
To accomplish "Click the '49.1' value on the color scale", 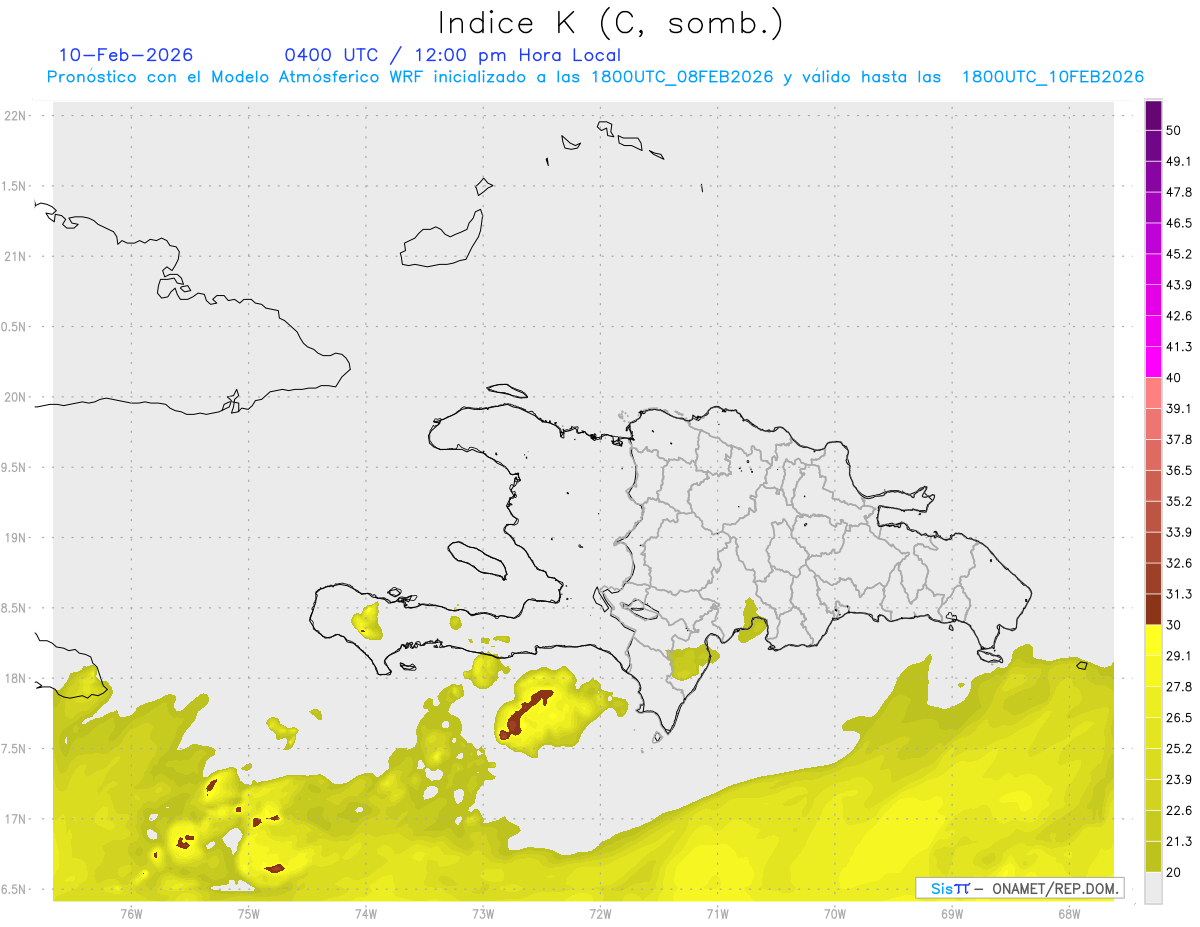I will [1180, 162].
